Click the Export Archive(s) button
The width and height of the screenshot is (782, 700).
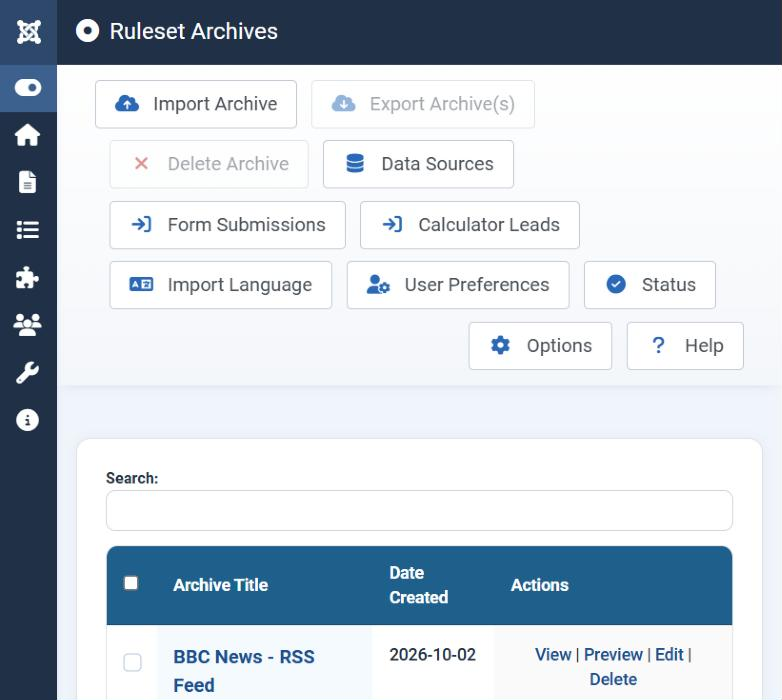(423, 104)
